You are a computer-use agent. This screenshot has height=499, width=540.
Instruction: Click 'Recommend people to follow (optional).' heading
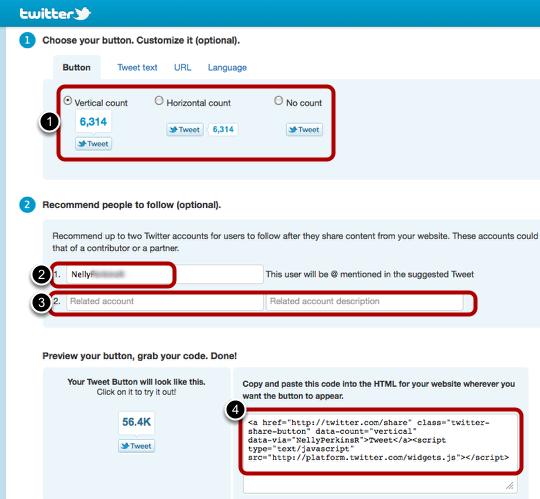point(132,205)
